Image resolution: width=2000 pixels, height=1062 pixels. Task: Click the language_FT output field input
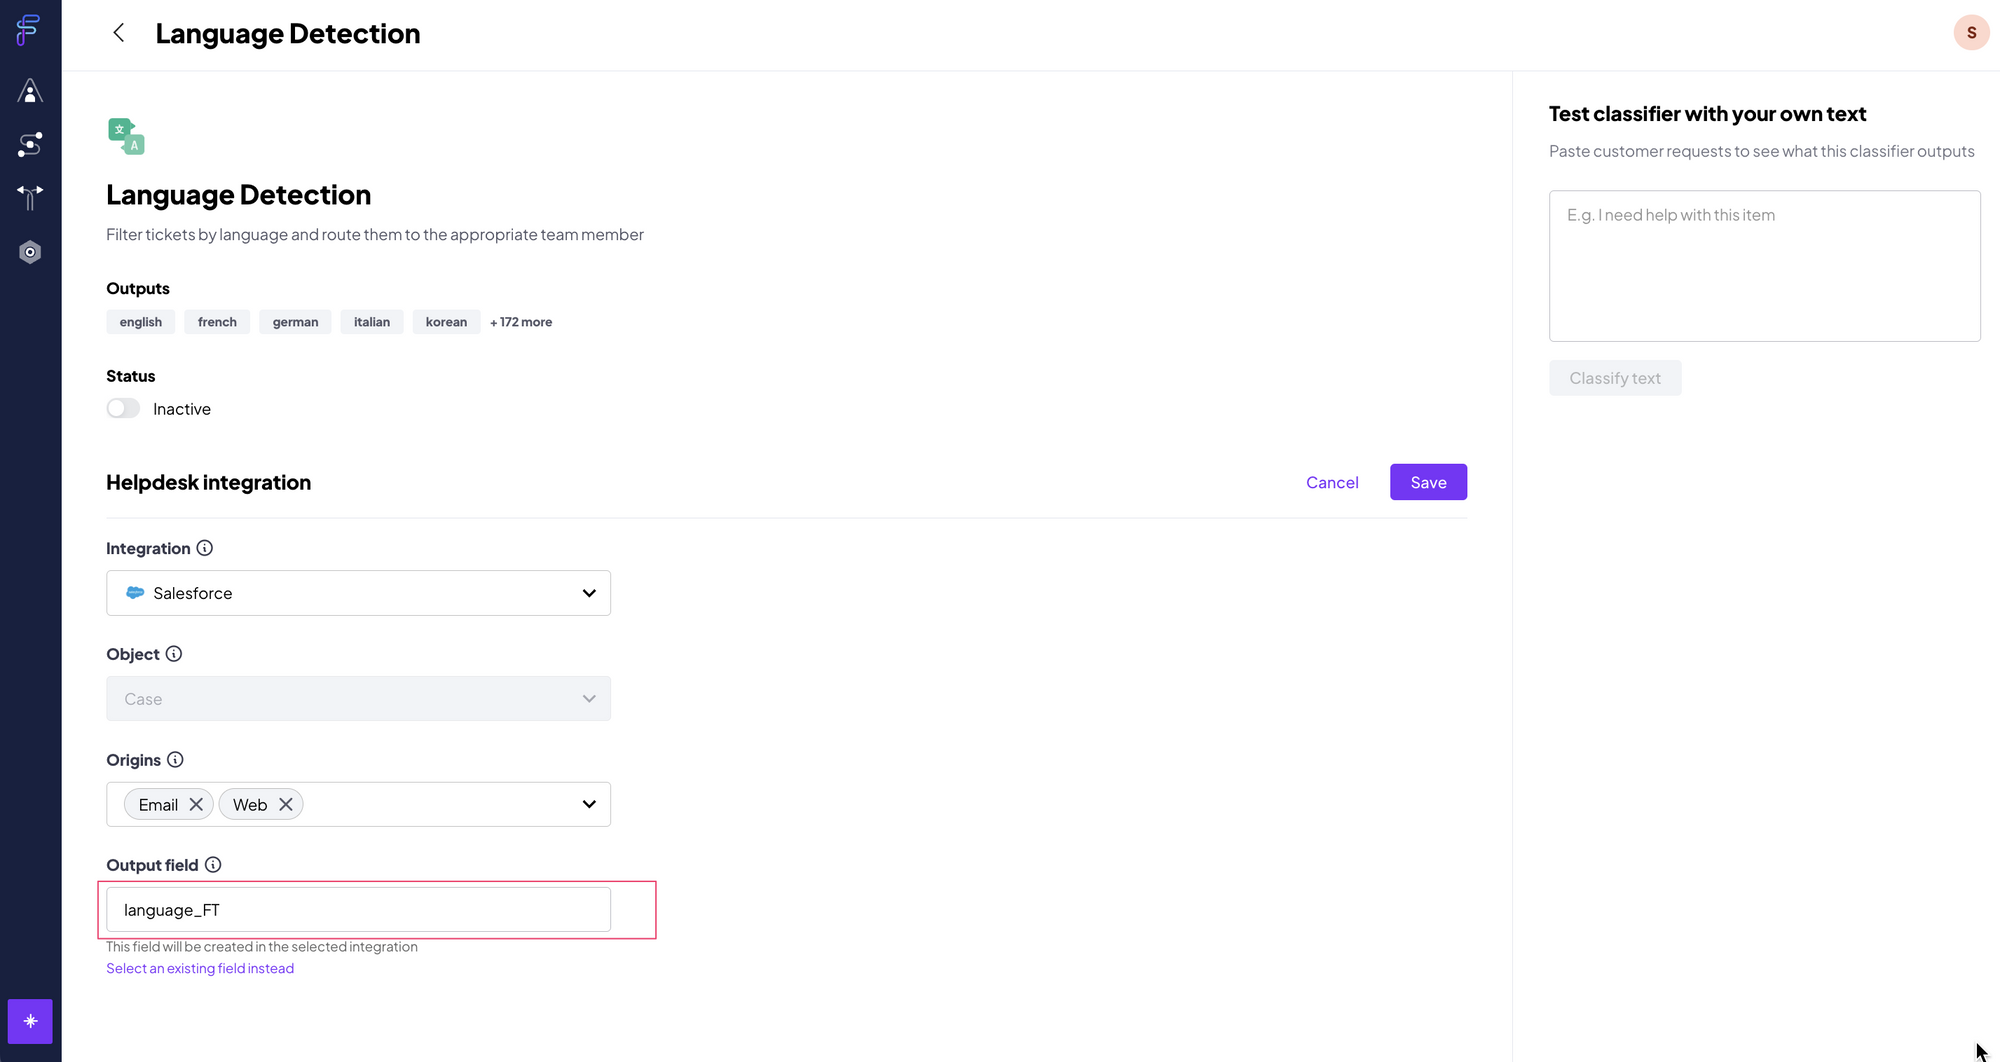(x=358, y=910)
